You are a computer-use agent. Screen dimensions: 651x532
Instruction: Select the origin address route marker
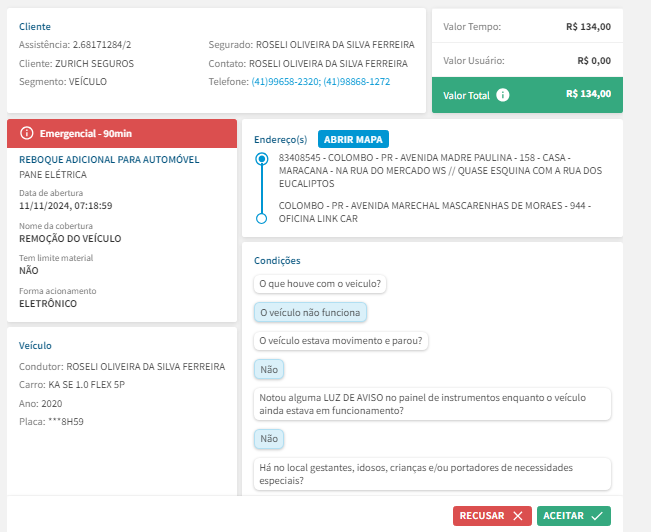point(262,159)
